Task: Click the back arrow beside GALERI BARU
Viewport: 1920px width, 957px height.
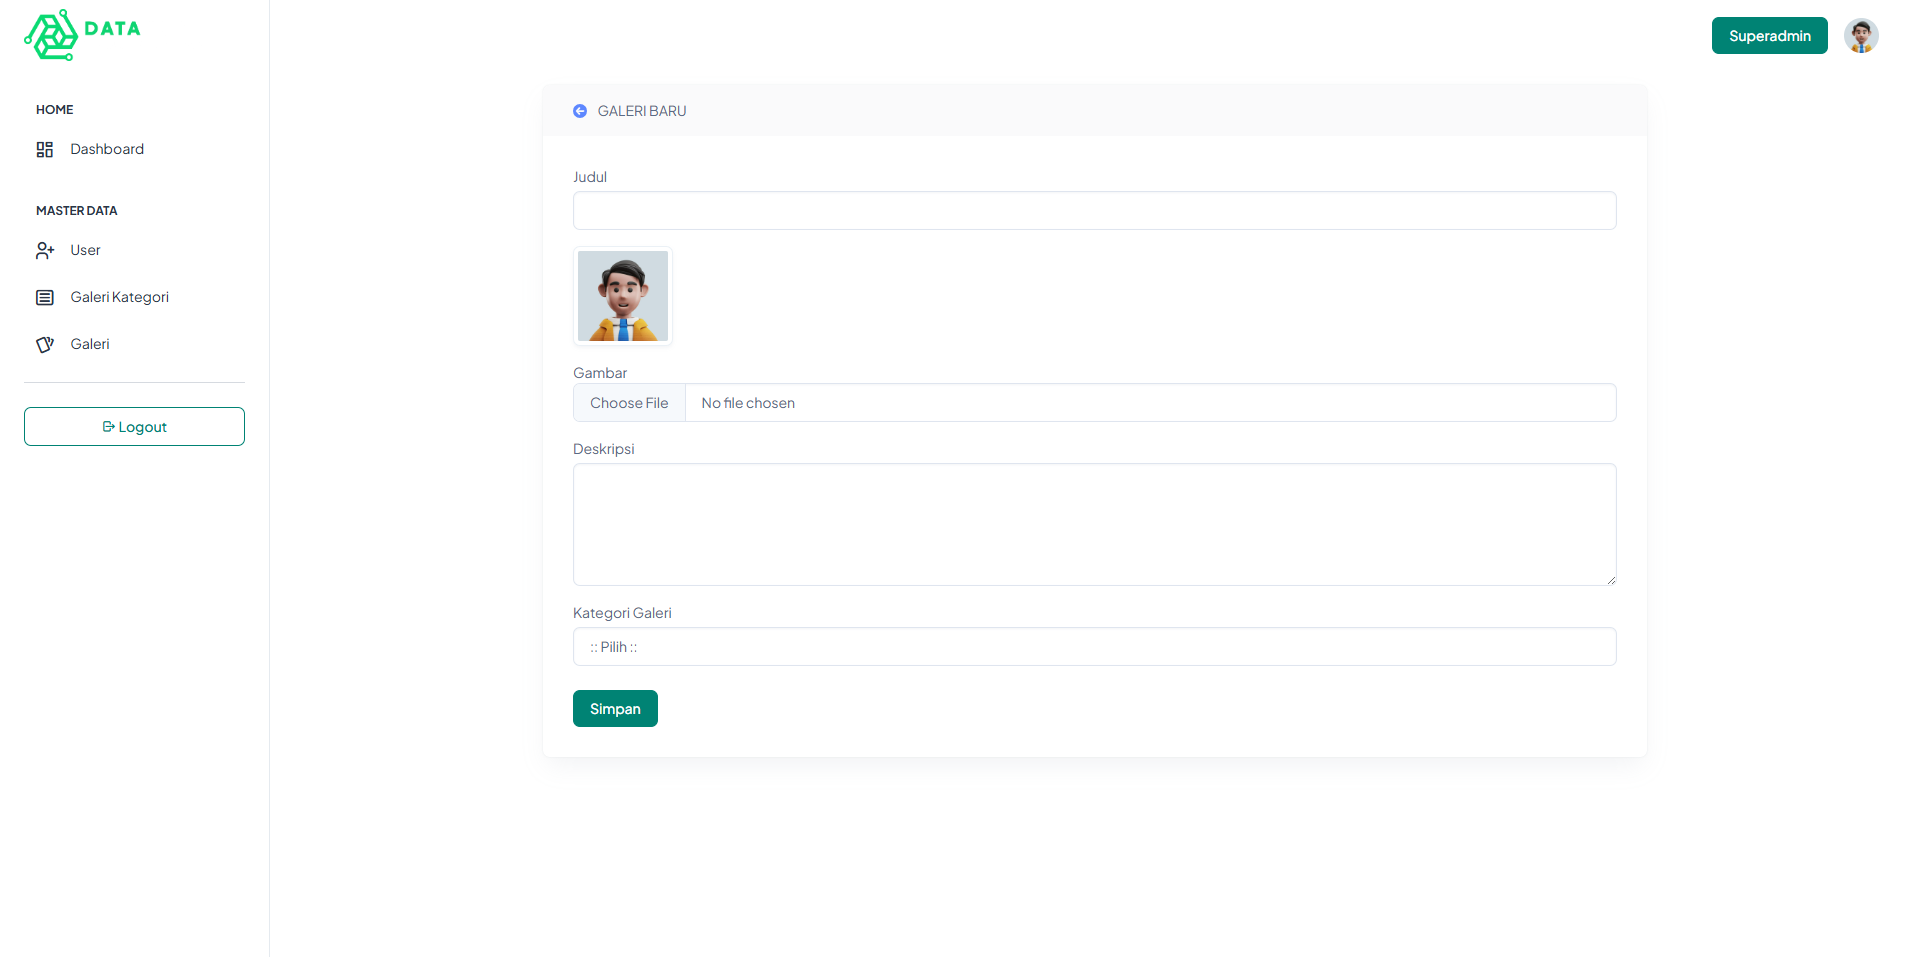Action: pyautogui.click(x=580, y=111)
